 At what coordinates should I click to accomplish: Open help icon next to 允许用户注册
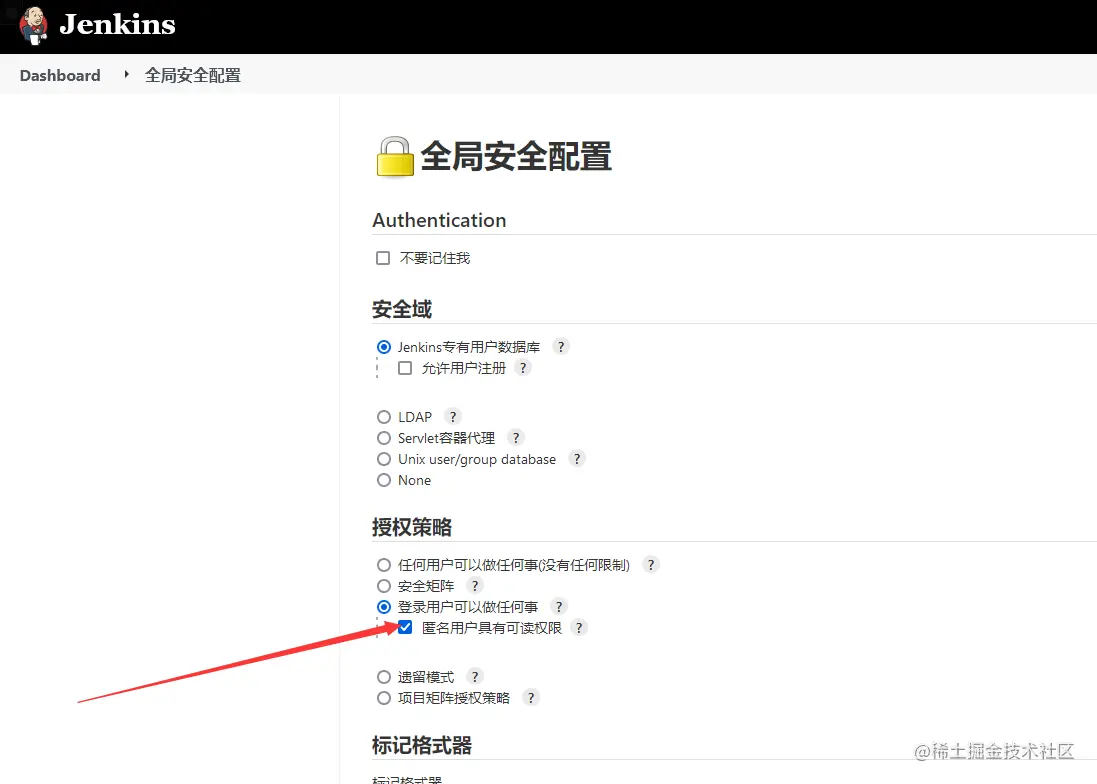[x=523, y=367]
